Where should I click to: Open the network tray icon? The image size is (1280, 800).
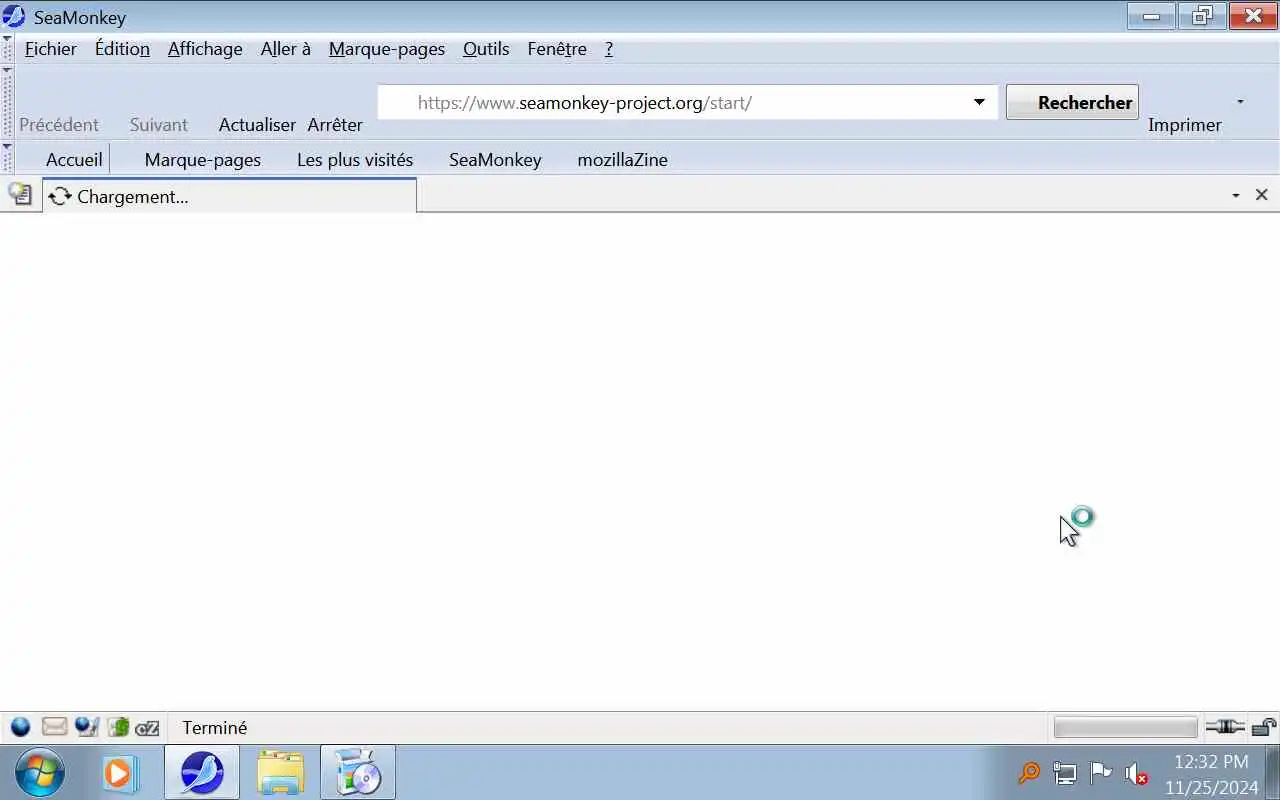click(1065, 773)
